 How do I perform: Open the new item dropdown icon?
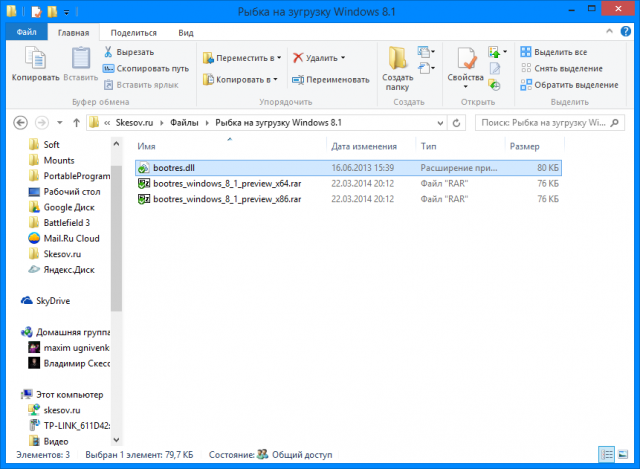click(426, 52)
